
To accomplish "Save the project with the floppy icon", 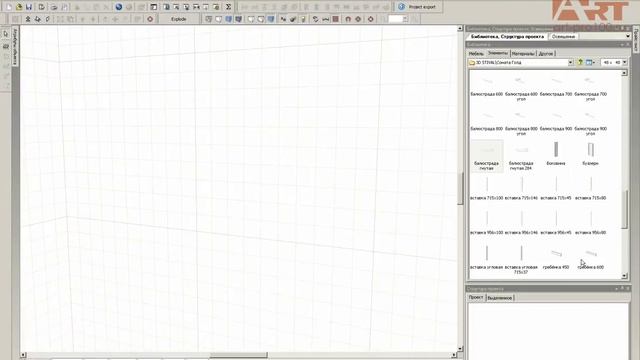I will coord(29,7).
